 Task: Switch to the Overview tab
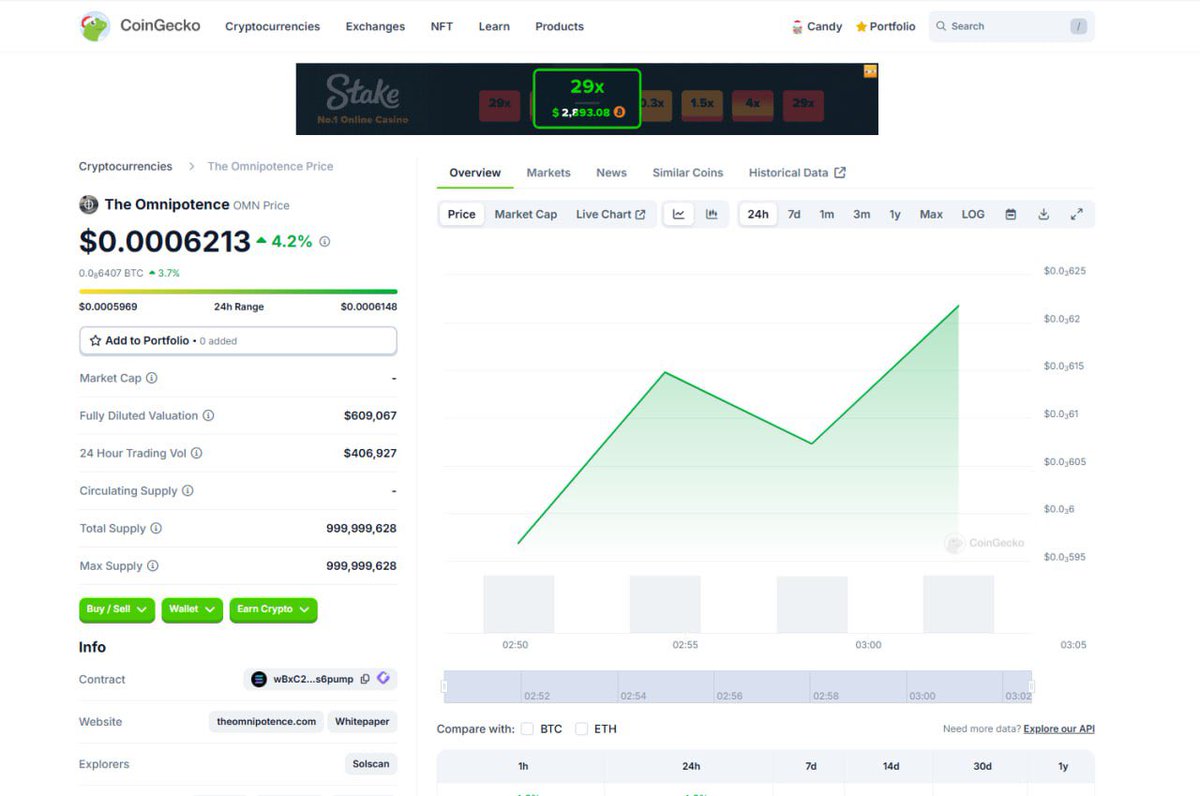pyautogui.click(x=475, y=173)
